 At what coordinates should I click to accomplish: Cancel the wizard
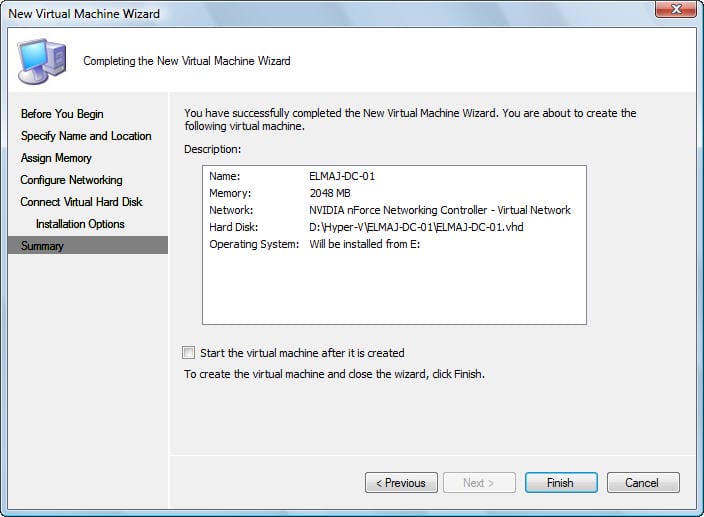click(643, 483)
